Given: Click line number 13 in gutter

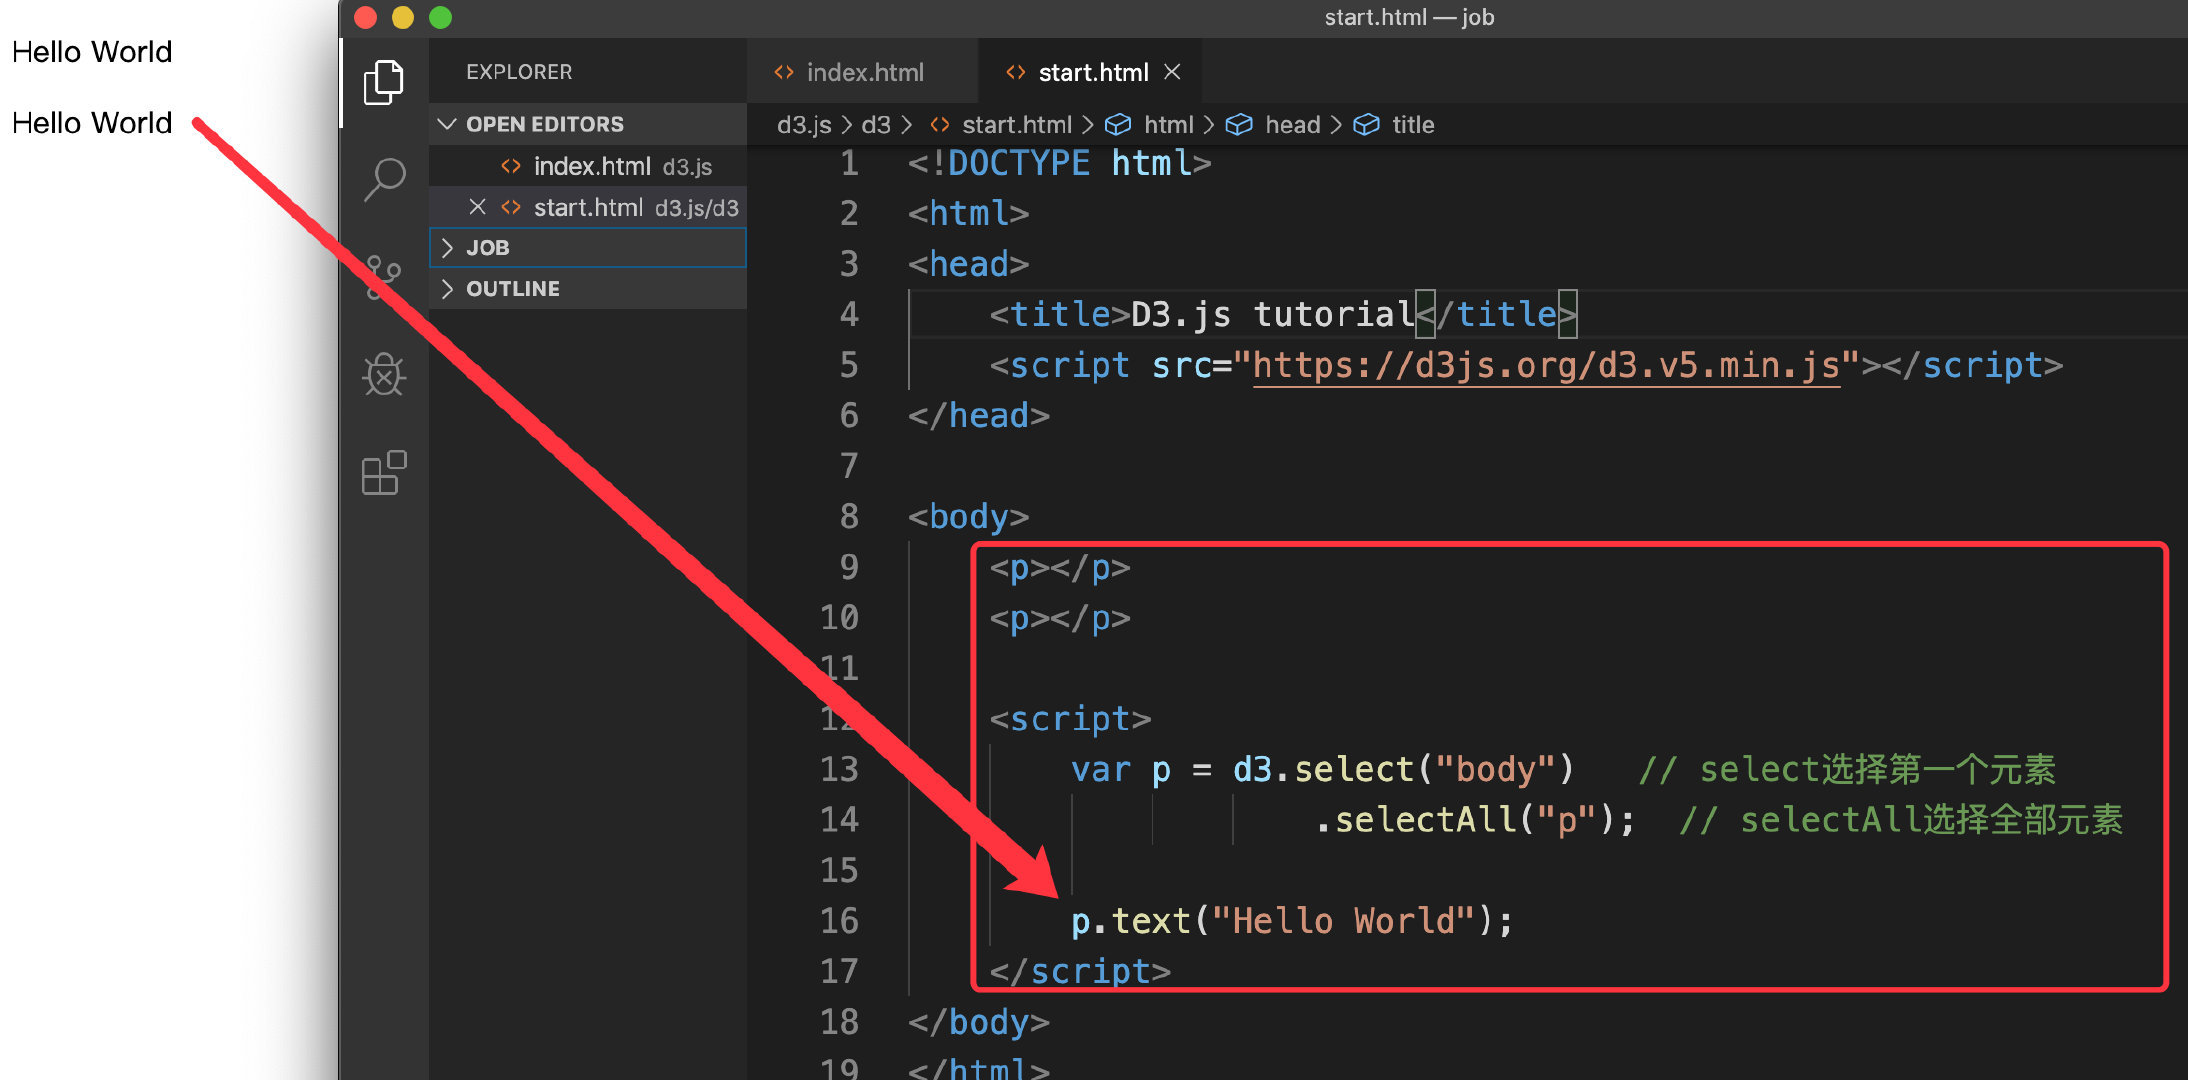Looking at the screenshot, I should [x=839, y=769].
